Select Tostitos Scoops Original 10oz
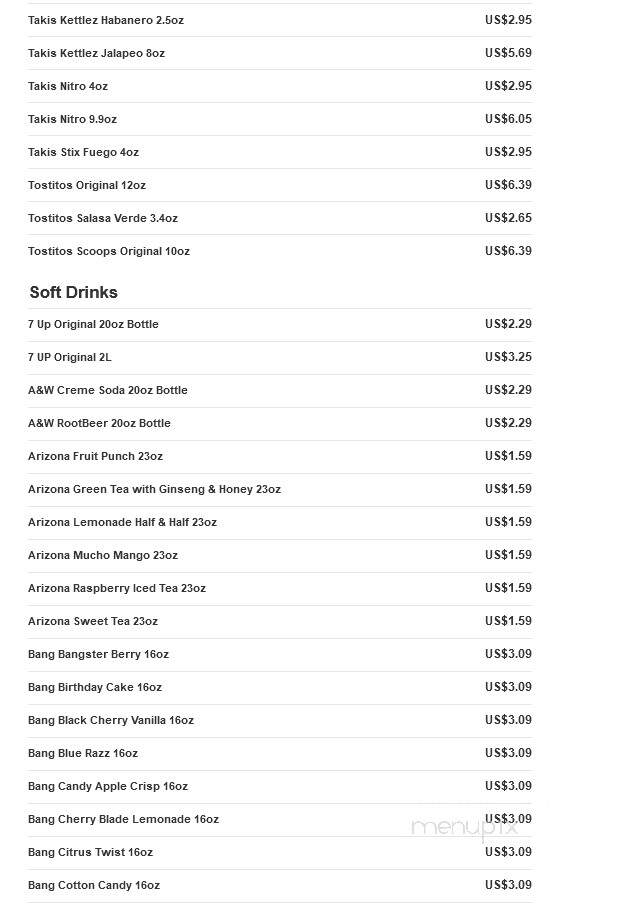The image size is (644, 910). pos(280,252)
